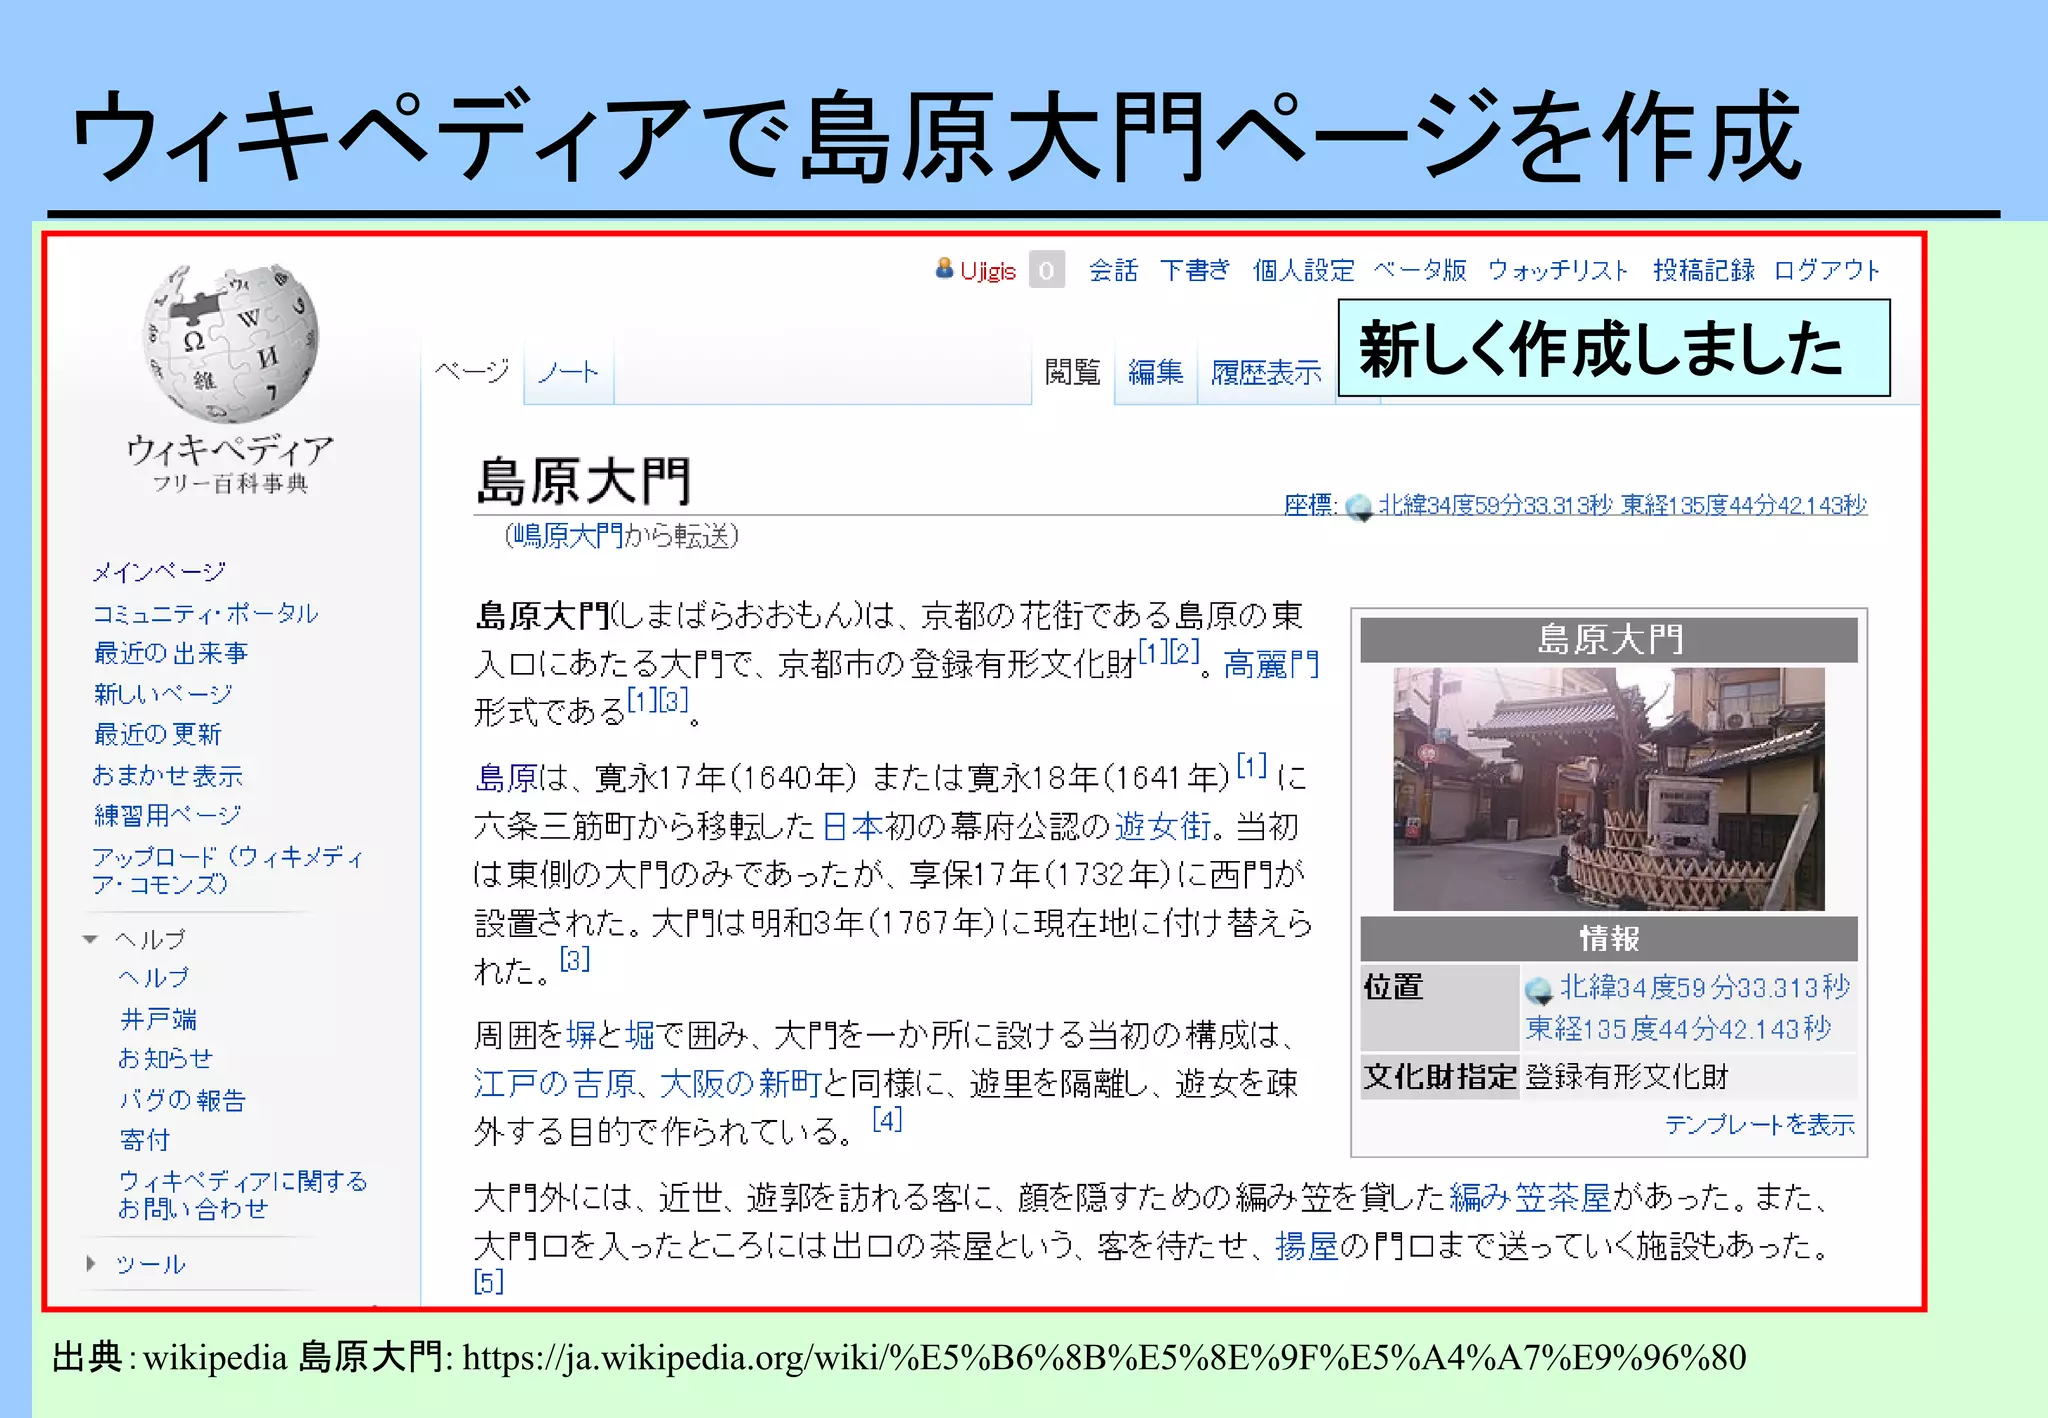Open the 編集 tab

tap(1156, 372)
